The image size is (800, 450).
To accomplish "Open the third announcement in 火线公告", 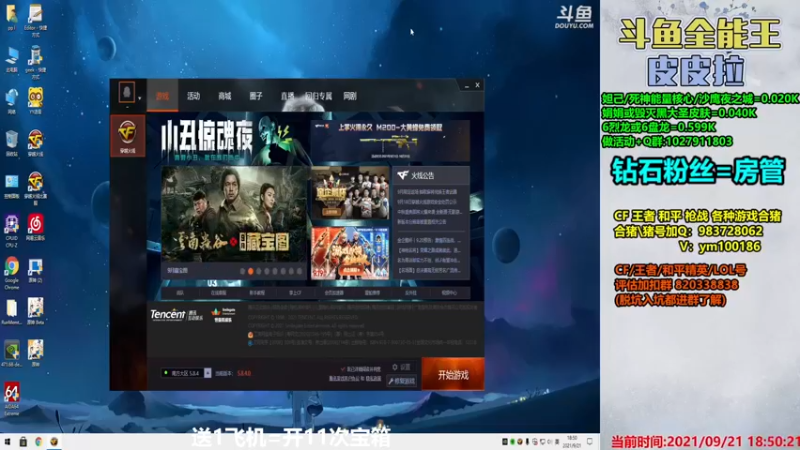I will (430, 212).
